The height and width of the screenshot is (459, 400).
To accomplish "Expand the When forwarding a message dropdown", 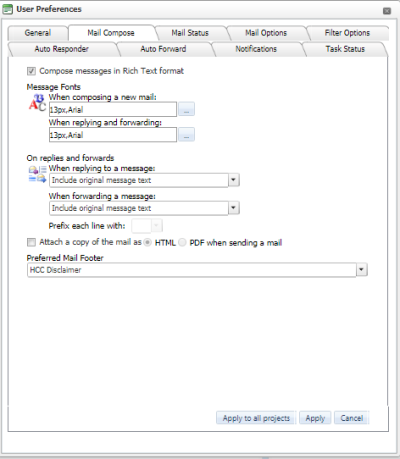I will (x=233, y=208).
